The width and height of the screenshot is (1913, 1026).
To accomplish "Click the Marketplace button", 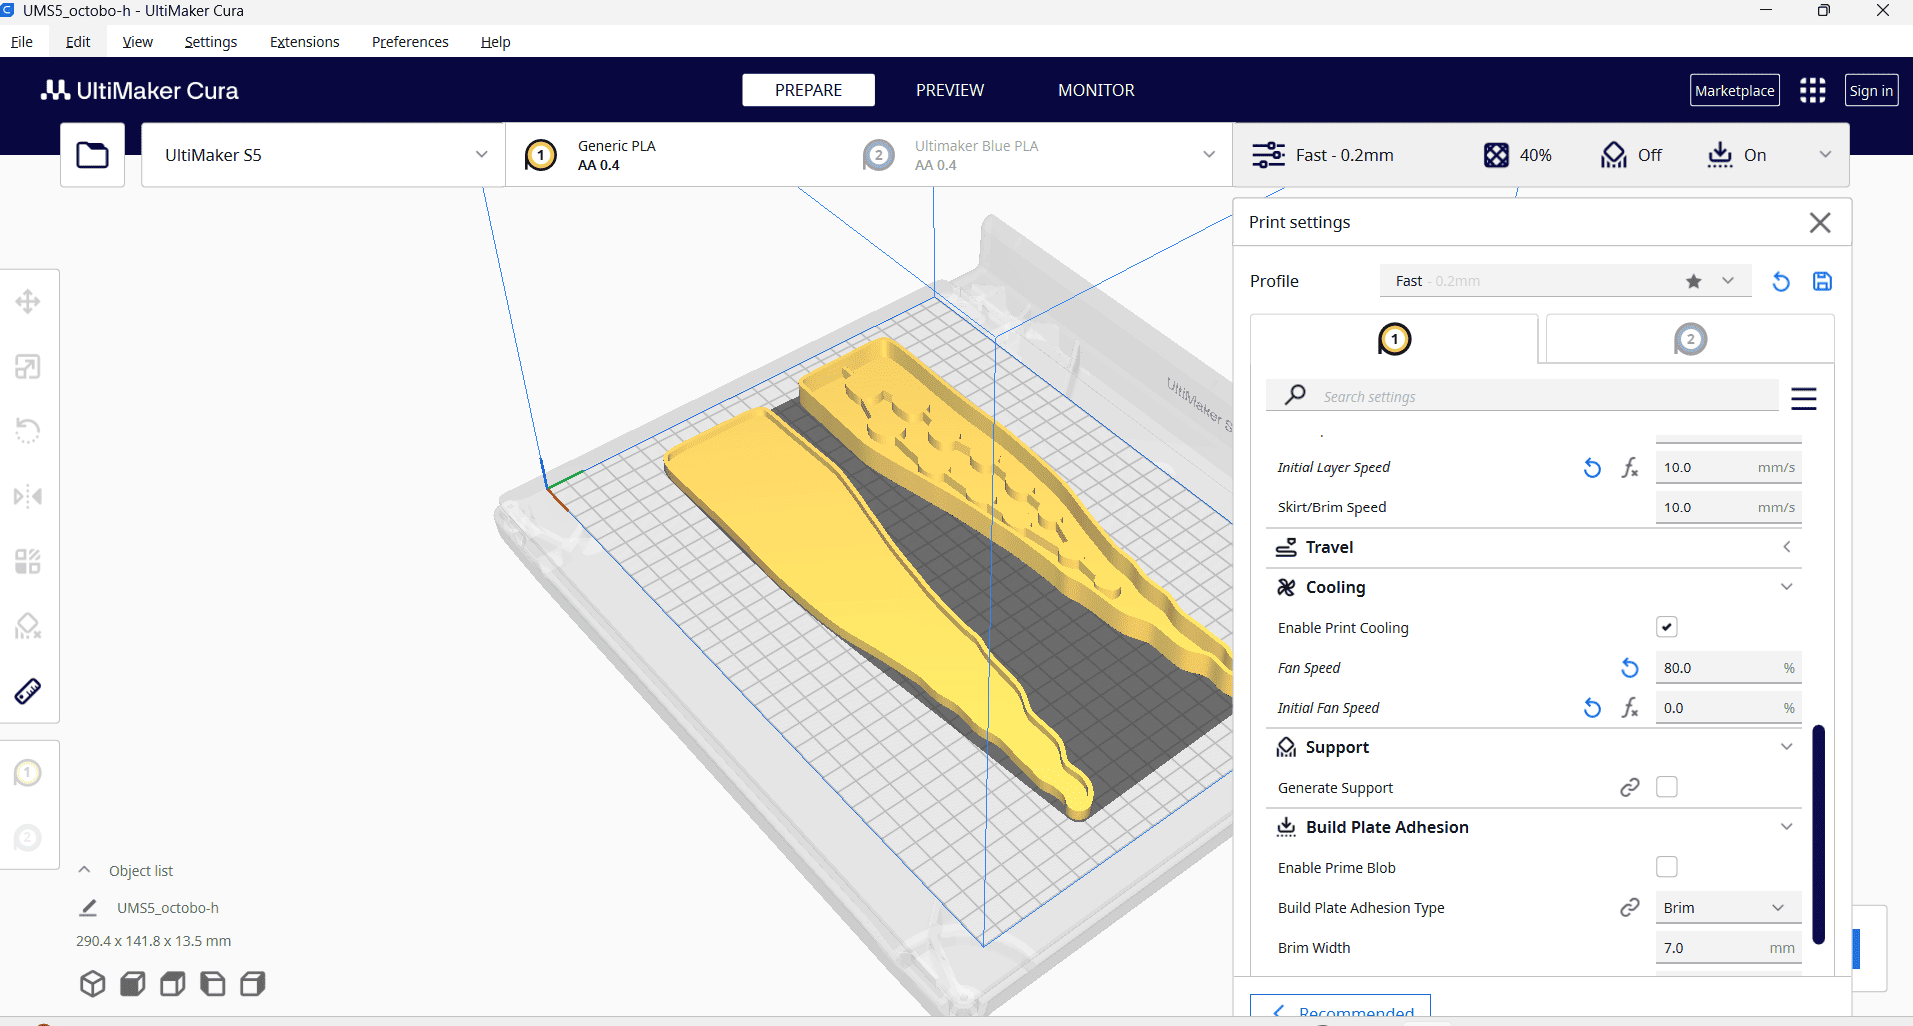I will (1734, 91).
